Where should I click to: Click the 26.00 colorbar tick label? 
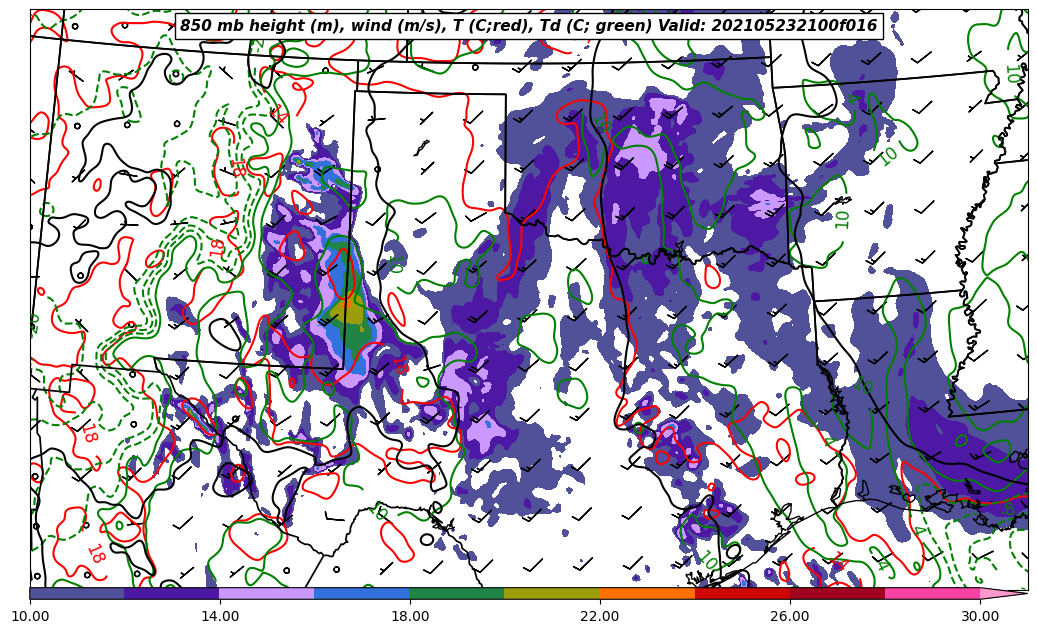click(790, 616)
